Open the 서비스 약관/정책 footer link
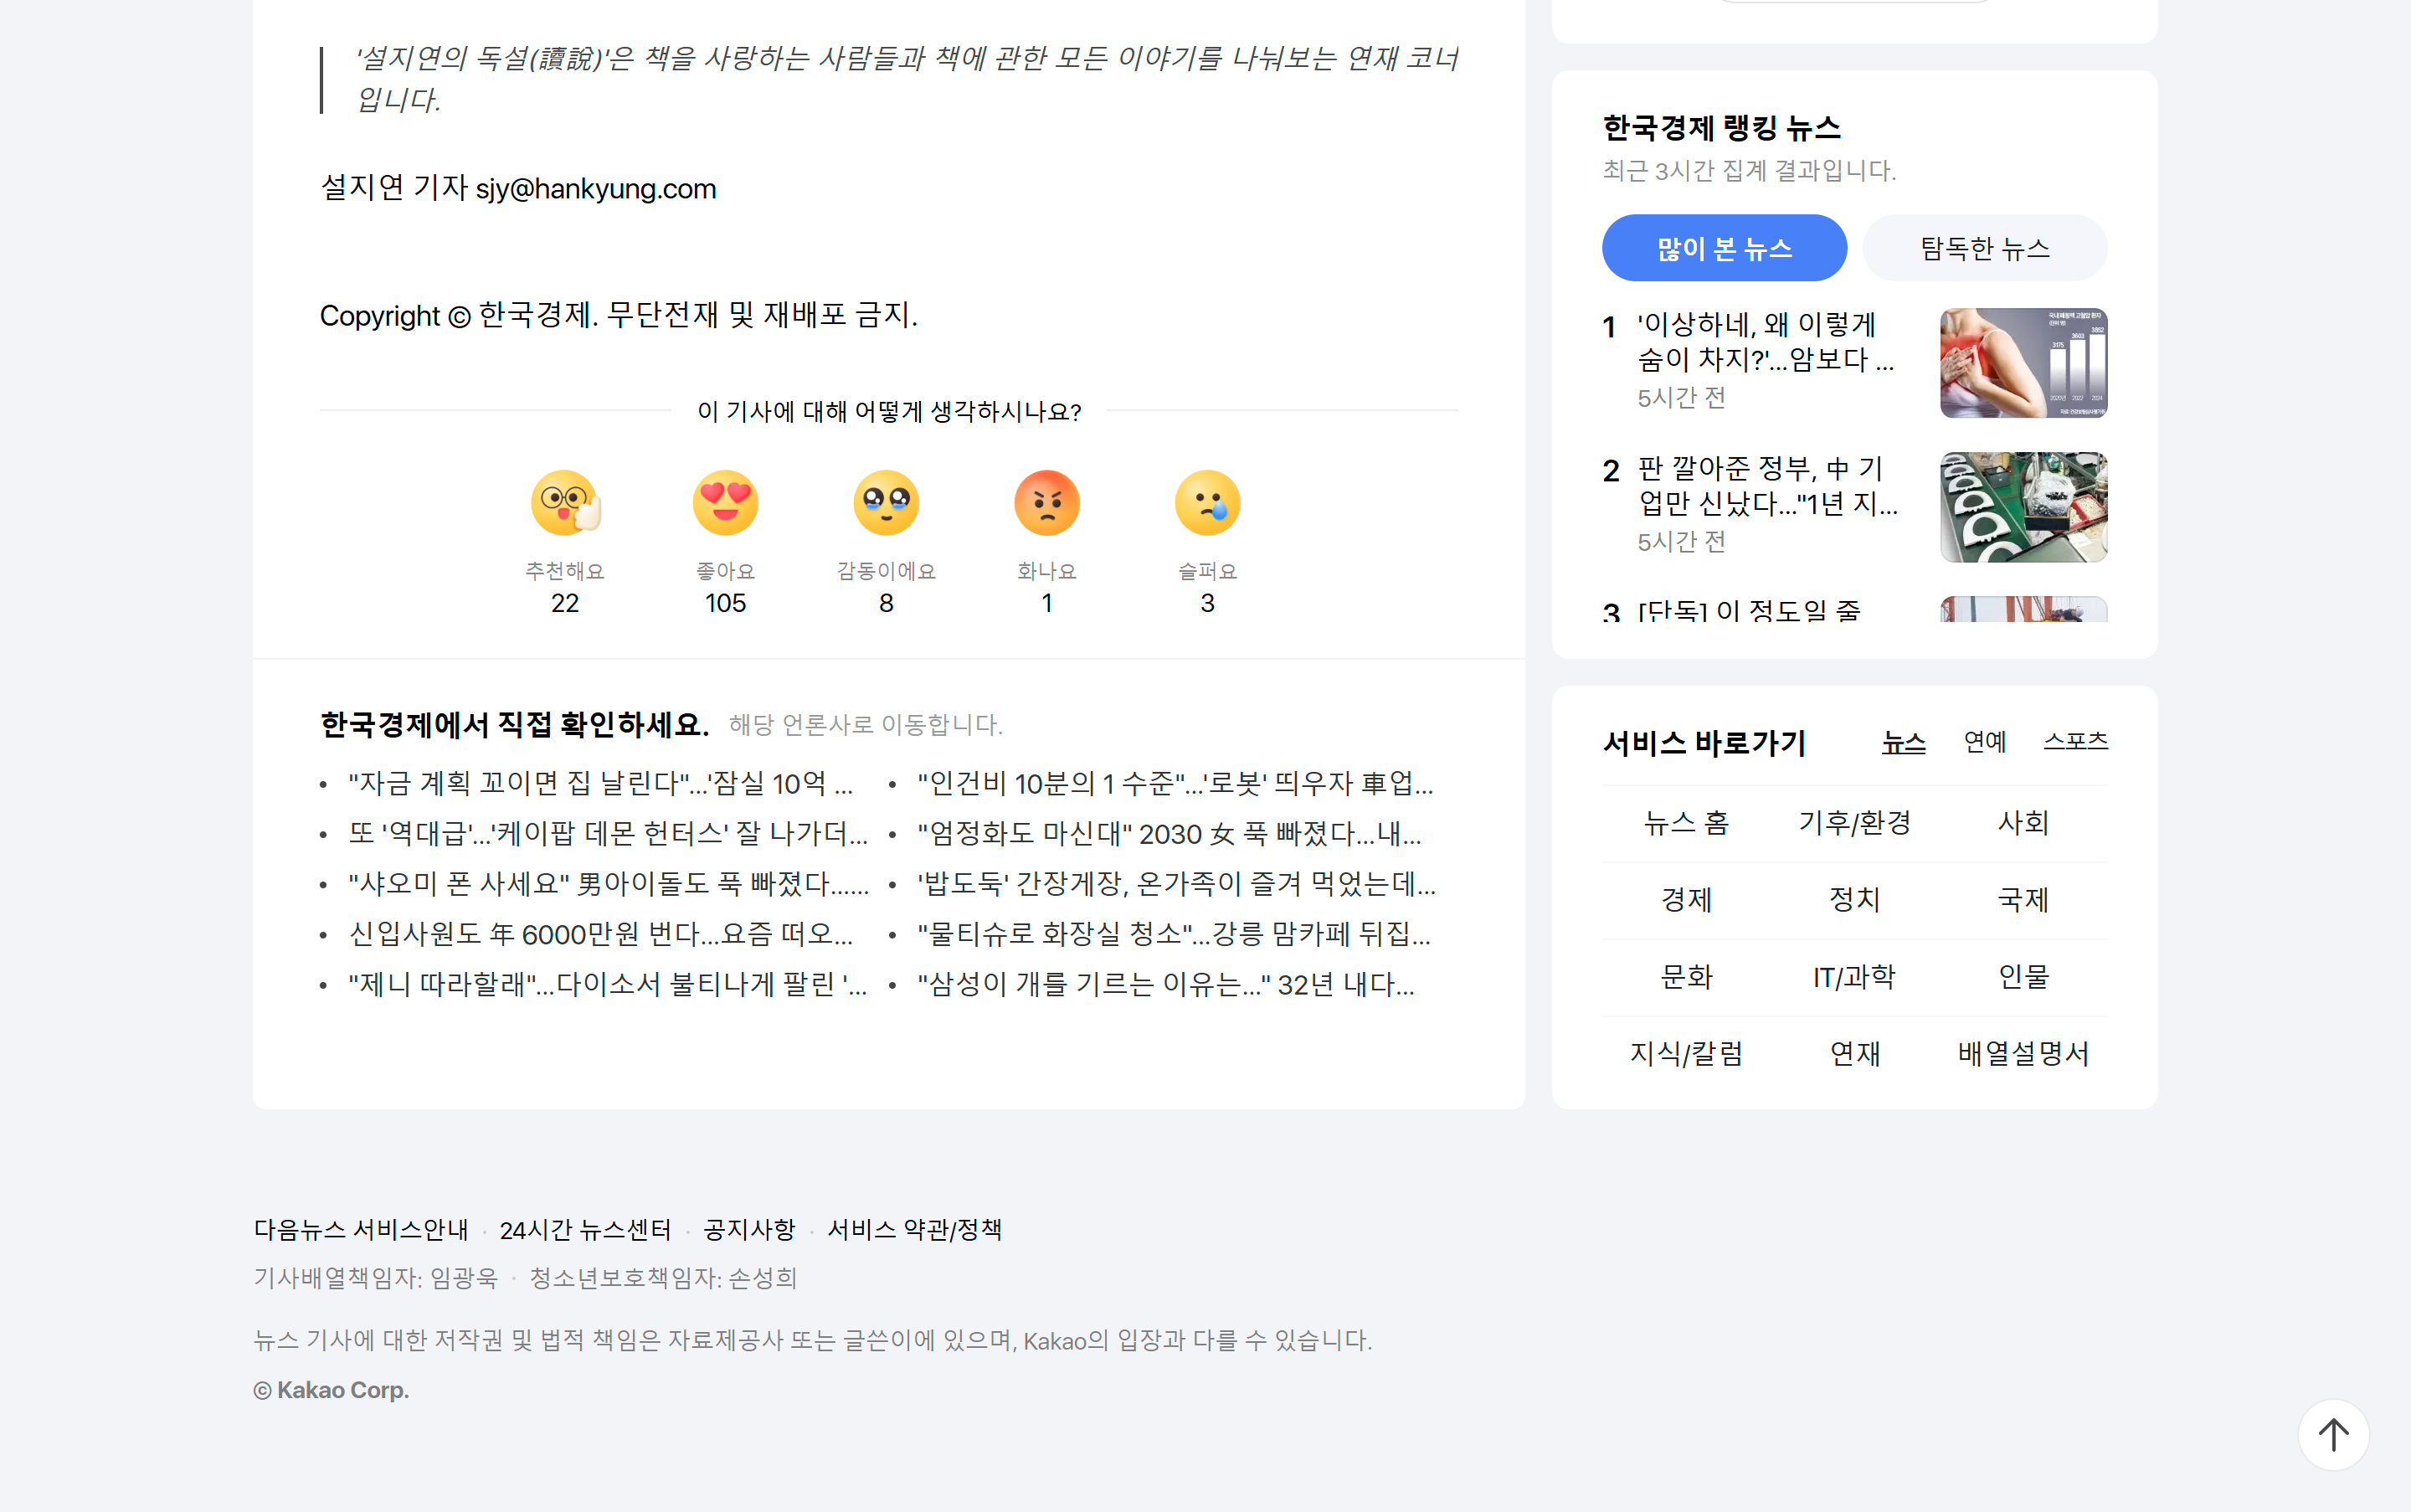Image resolution: width=2411 pixels, height=1512 pixels. [x=914, y=1230]
